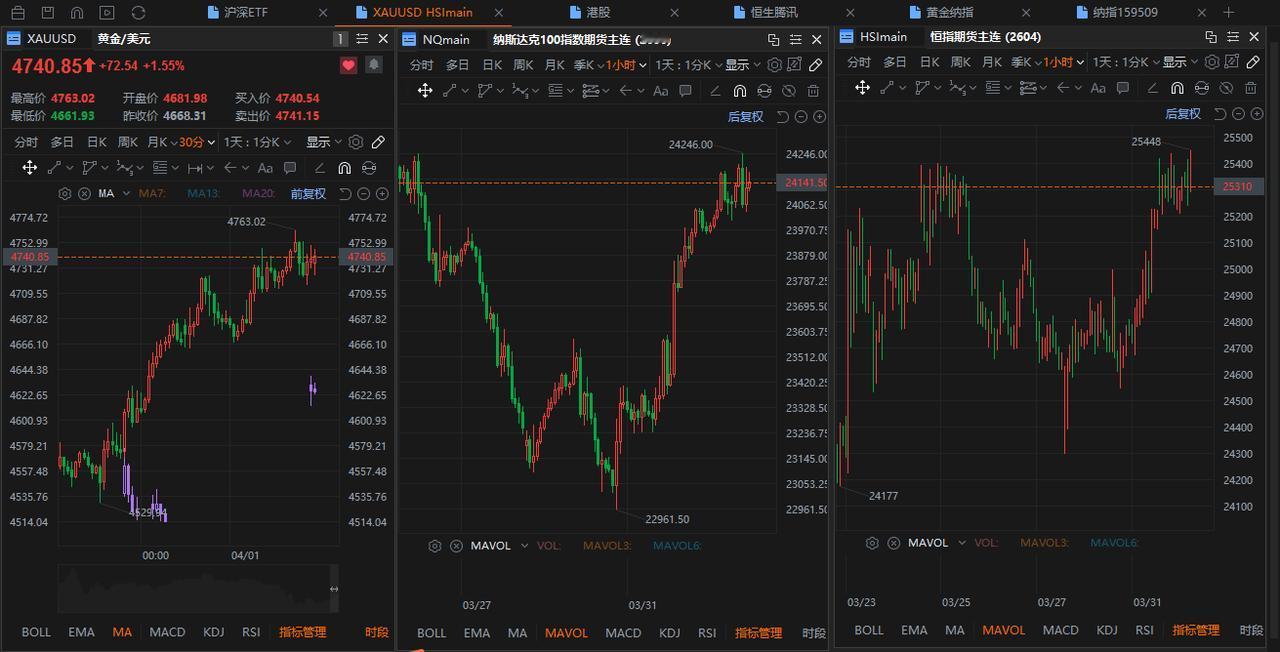The height and width of the screenshot is (652, 1280).
Task: Select the move cursor tool in XAUUSD panel
Action: (29, 168)
